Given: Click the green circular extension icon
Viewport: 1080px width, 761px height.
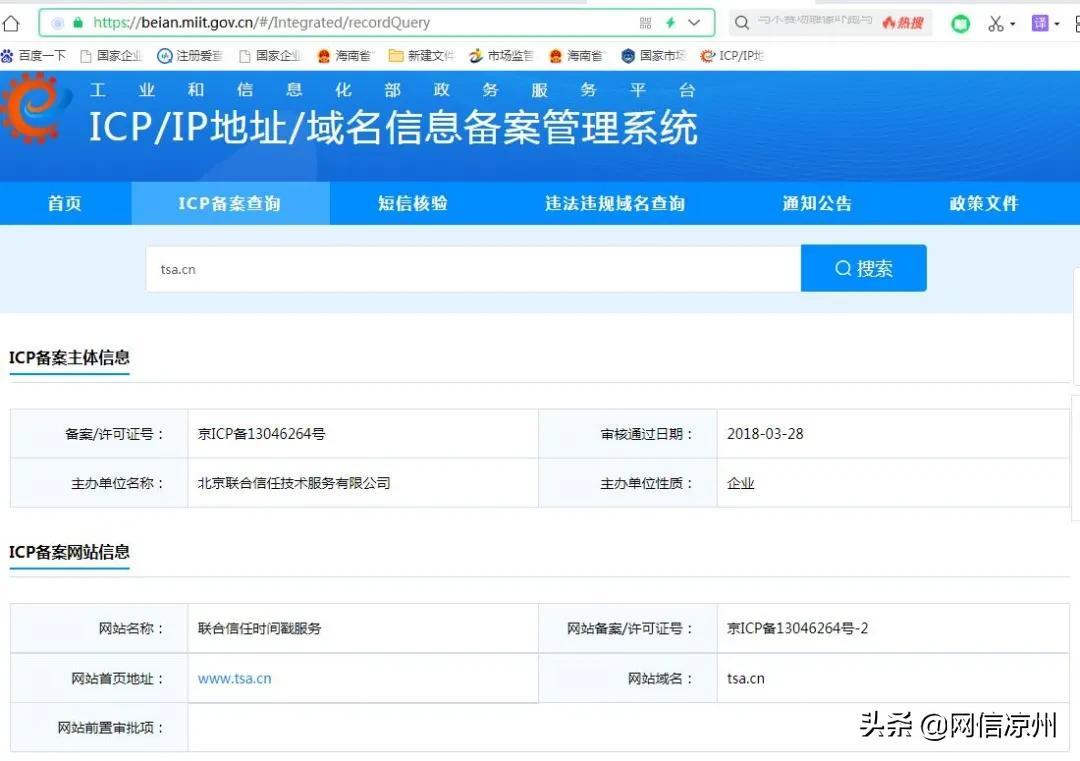Looking at the screenshot, I should coord(960,24).
